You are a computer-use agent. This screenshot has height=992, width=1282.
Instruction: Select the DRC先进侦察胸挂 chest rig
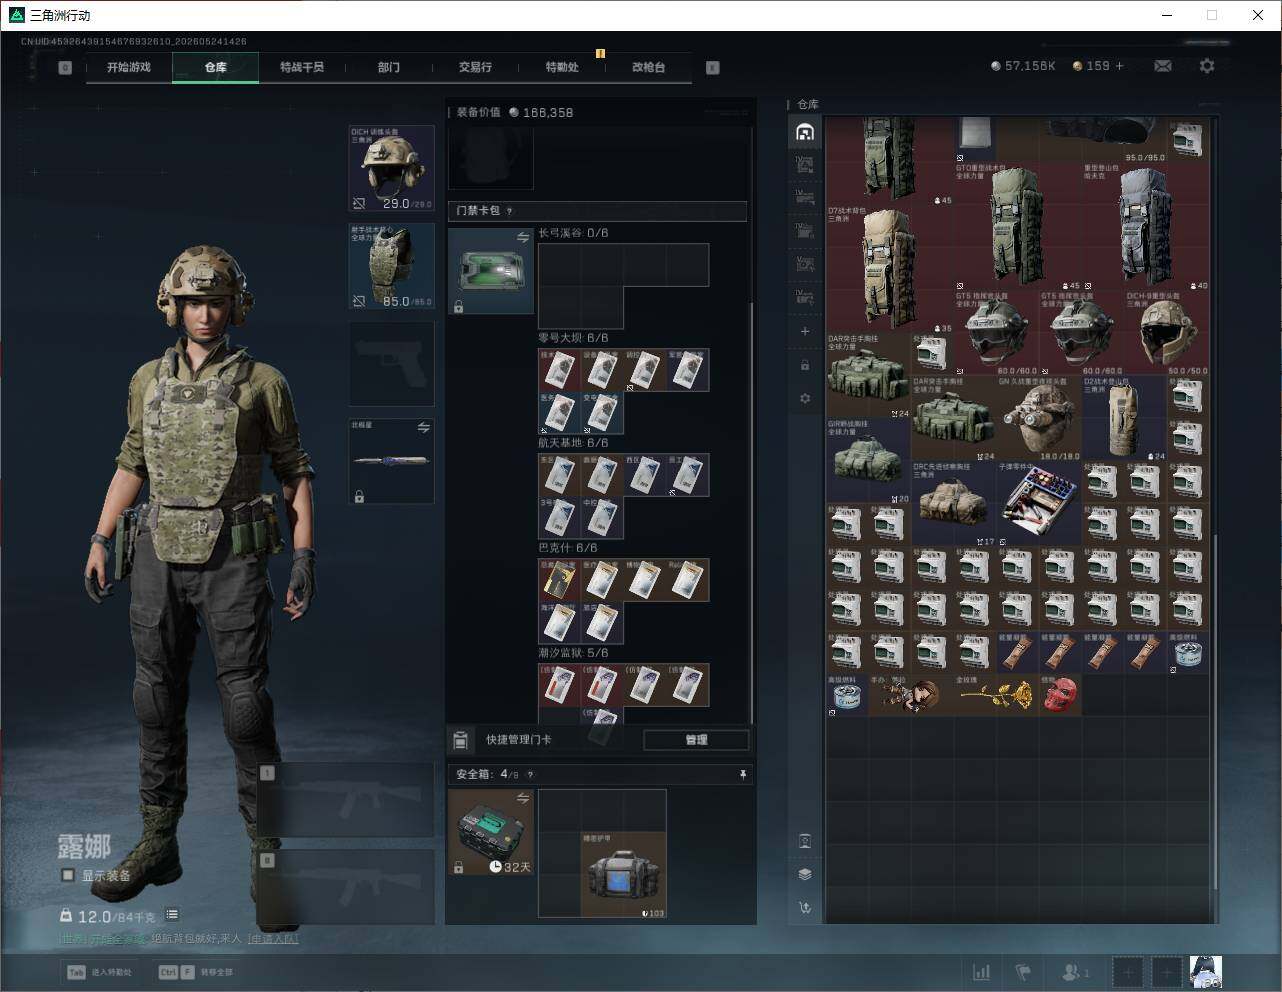click(x=954, y=503)
